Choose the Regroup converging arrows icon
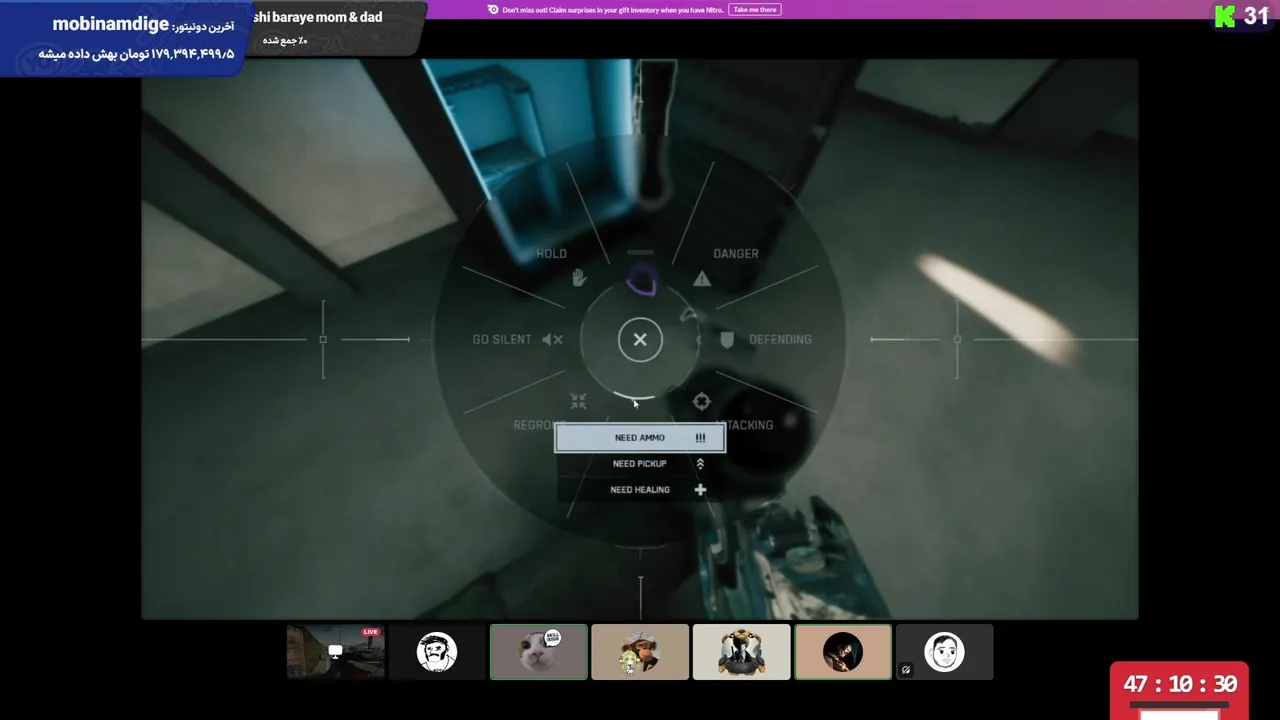This screenshot has width=1280, height=720. 578,401
